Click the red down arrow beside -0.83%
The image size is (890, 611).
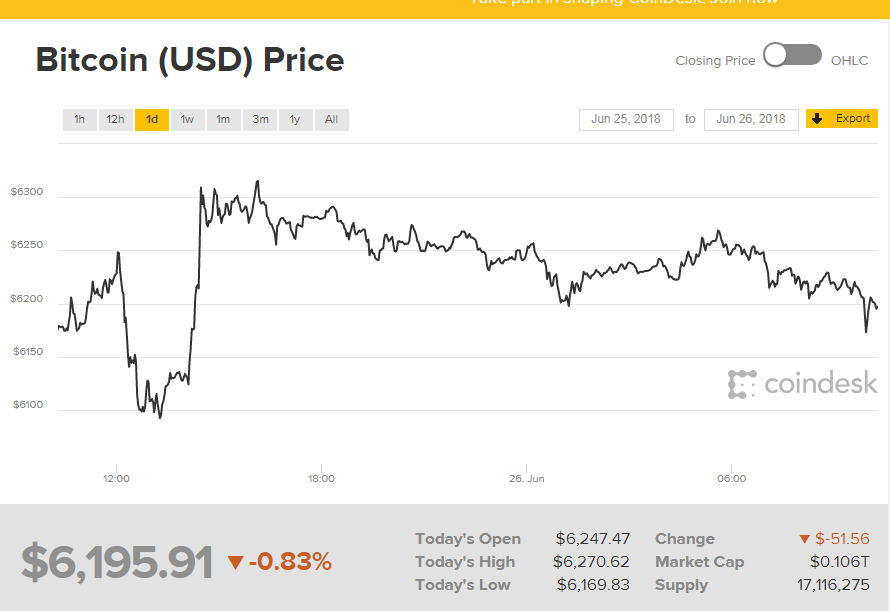pyautogui.click(x=235, y=563)
